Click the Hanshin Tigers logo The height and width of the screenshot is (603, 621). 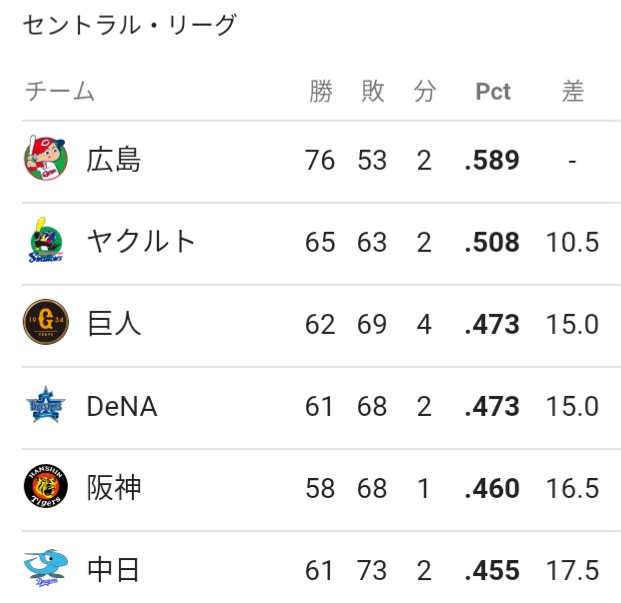click(46, 486)
